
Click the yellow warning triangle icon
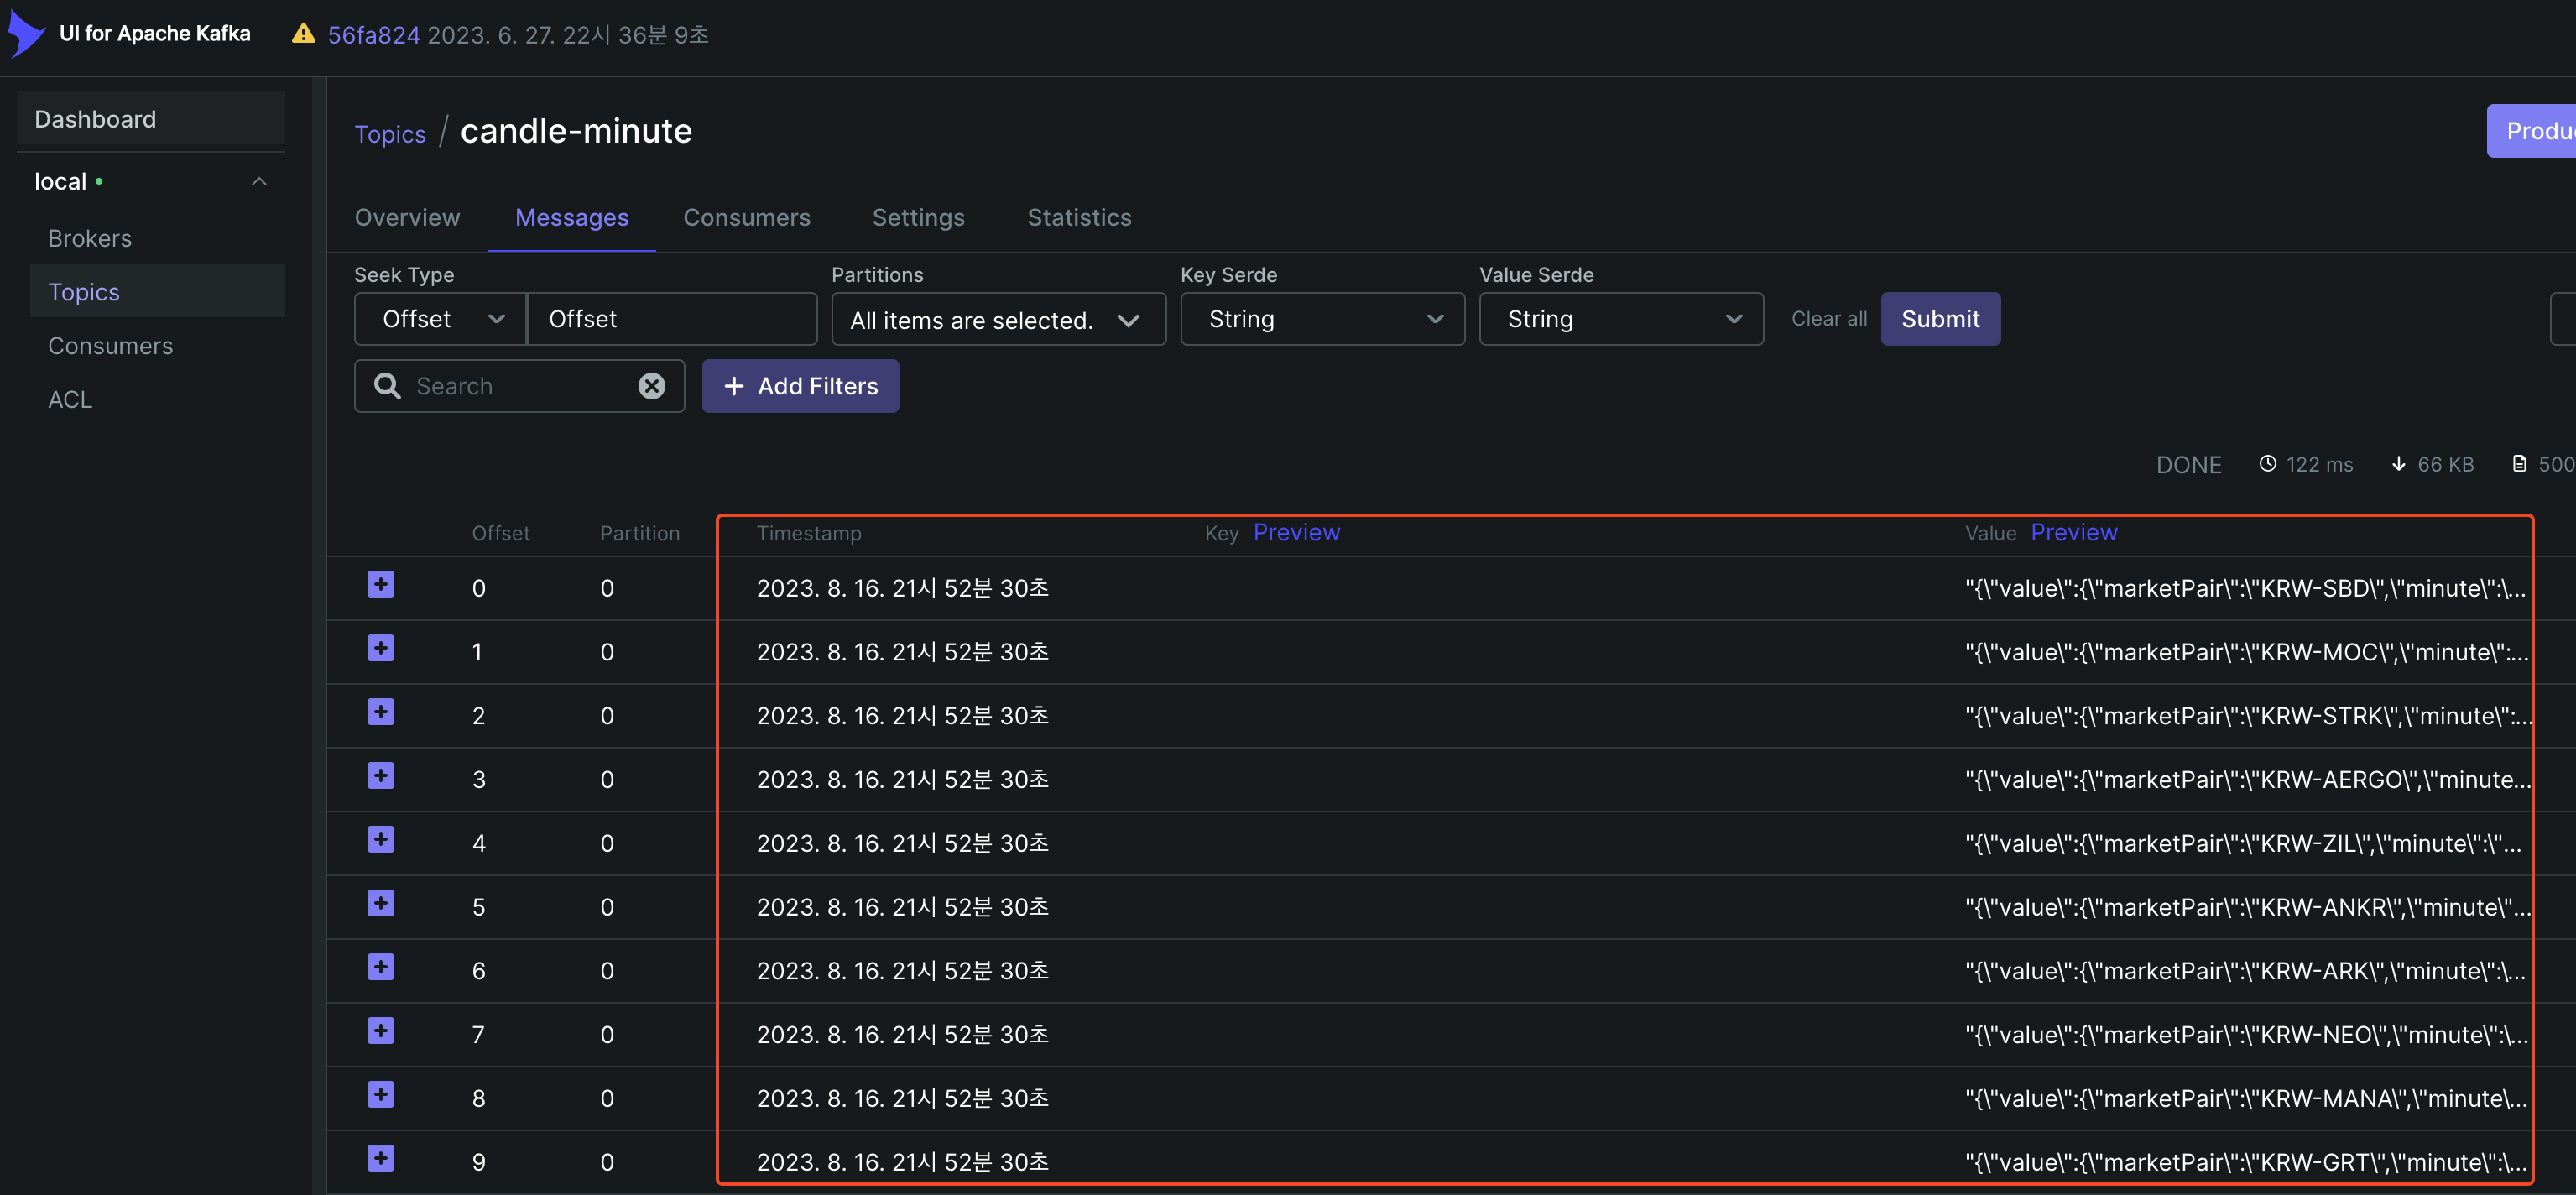point(303,34)
